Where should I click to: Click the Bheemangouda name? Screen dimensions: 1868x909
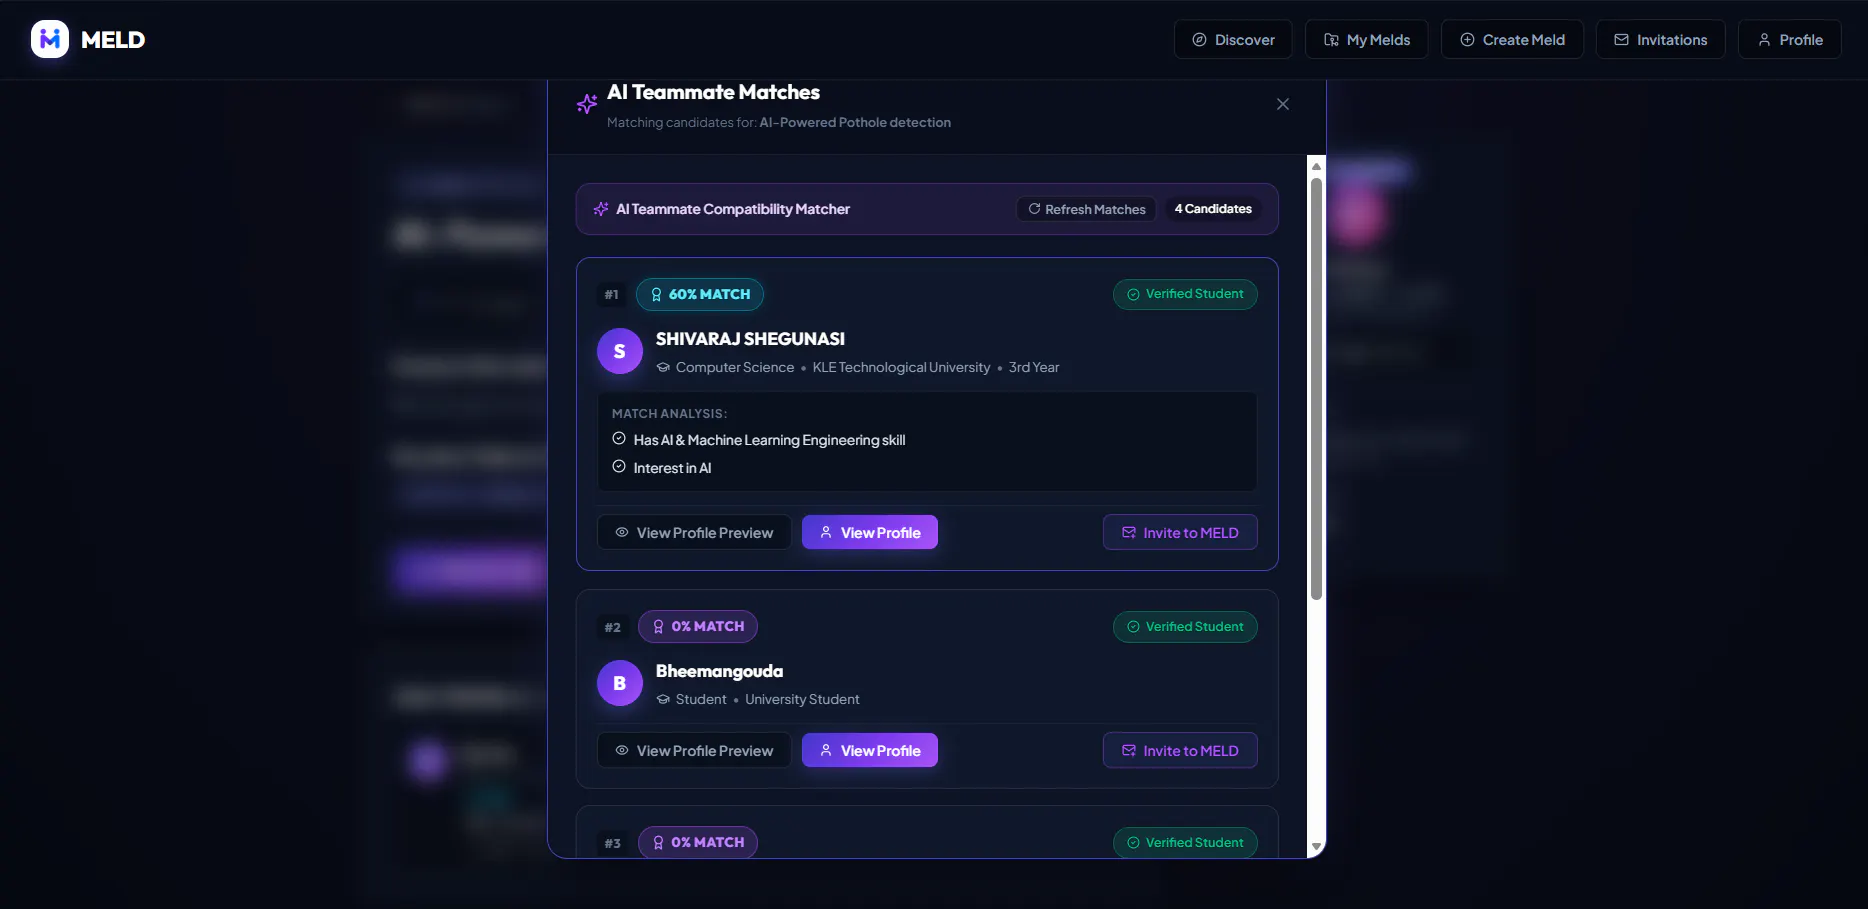click(x=719, y=671)
